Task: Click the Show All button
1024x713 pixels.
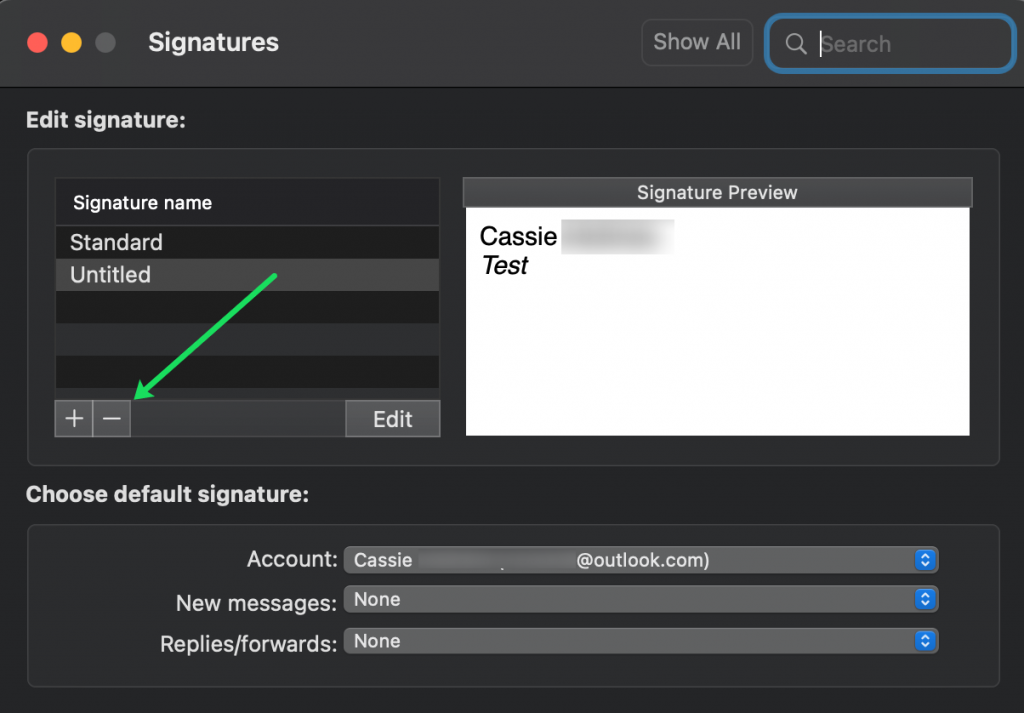Action: pyautogui.click(x=697, y=42)
